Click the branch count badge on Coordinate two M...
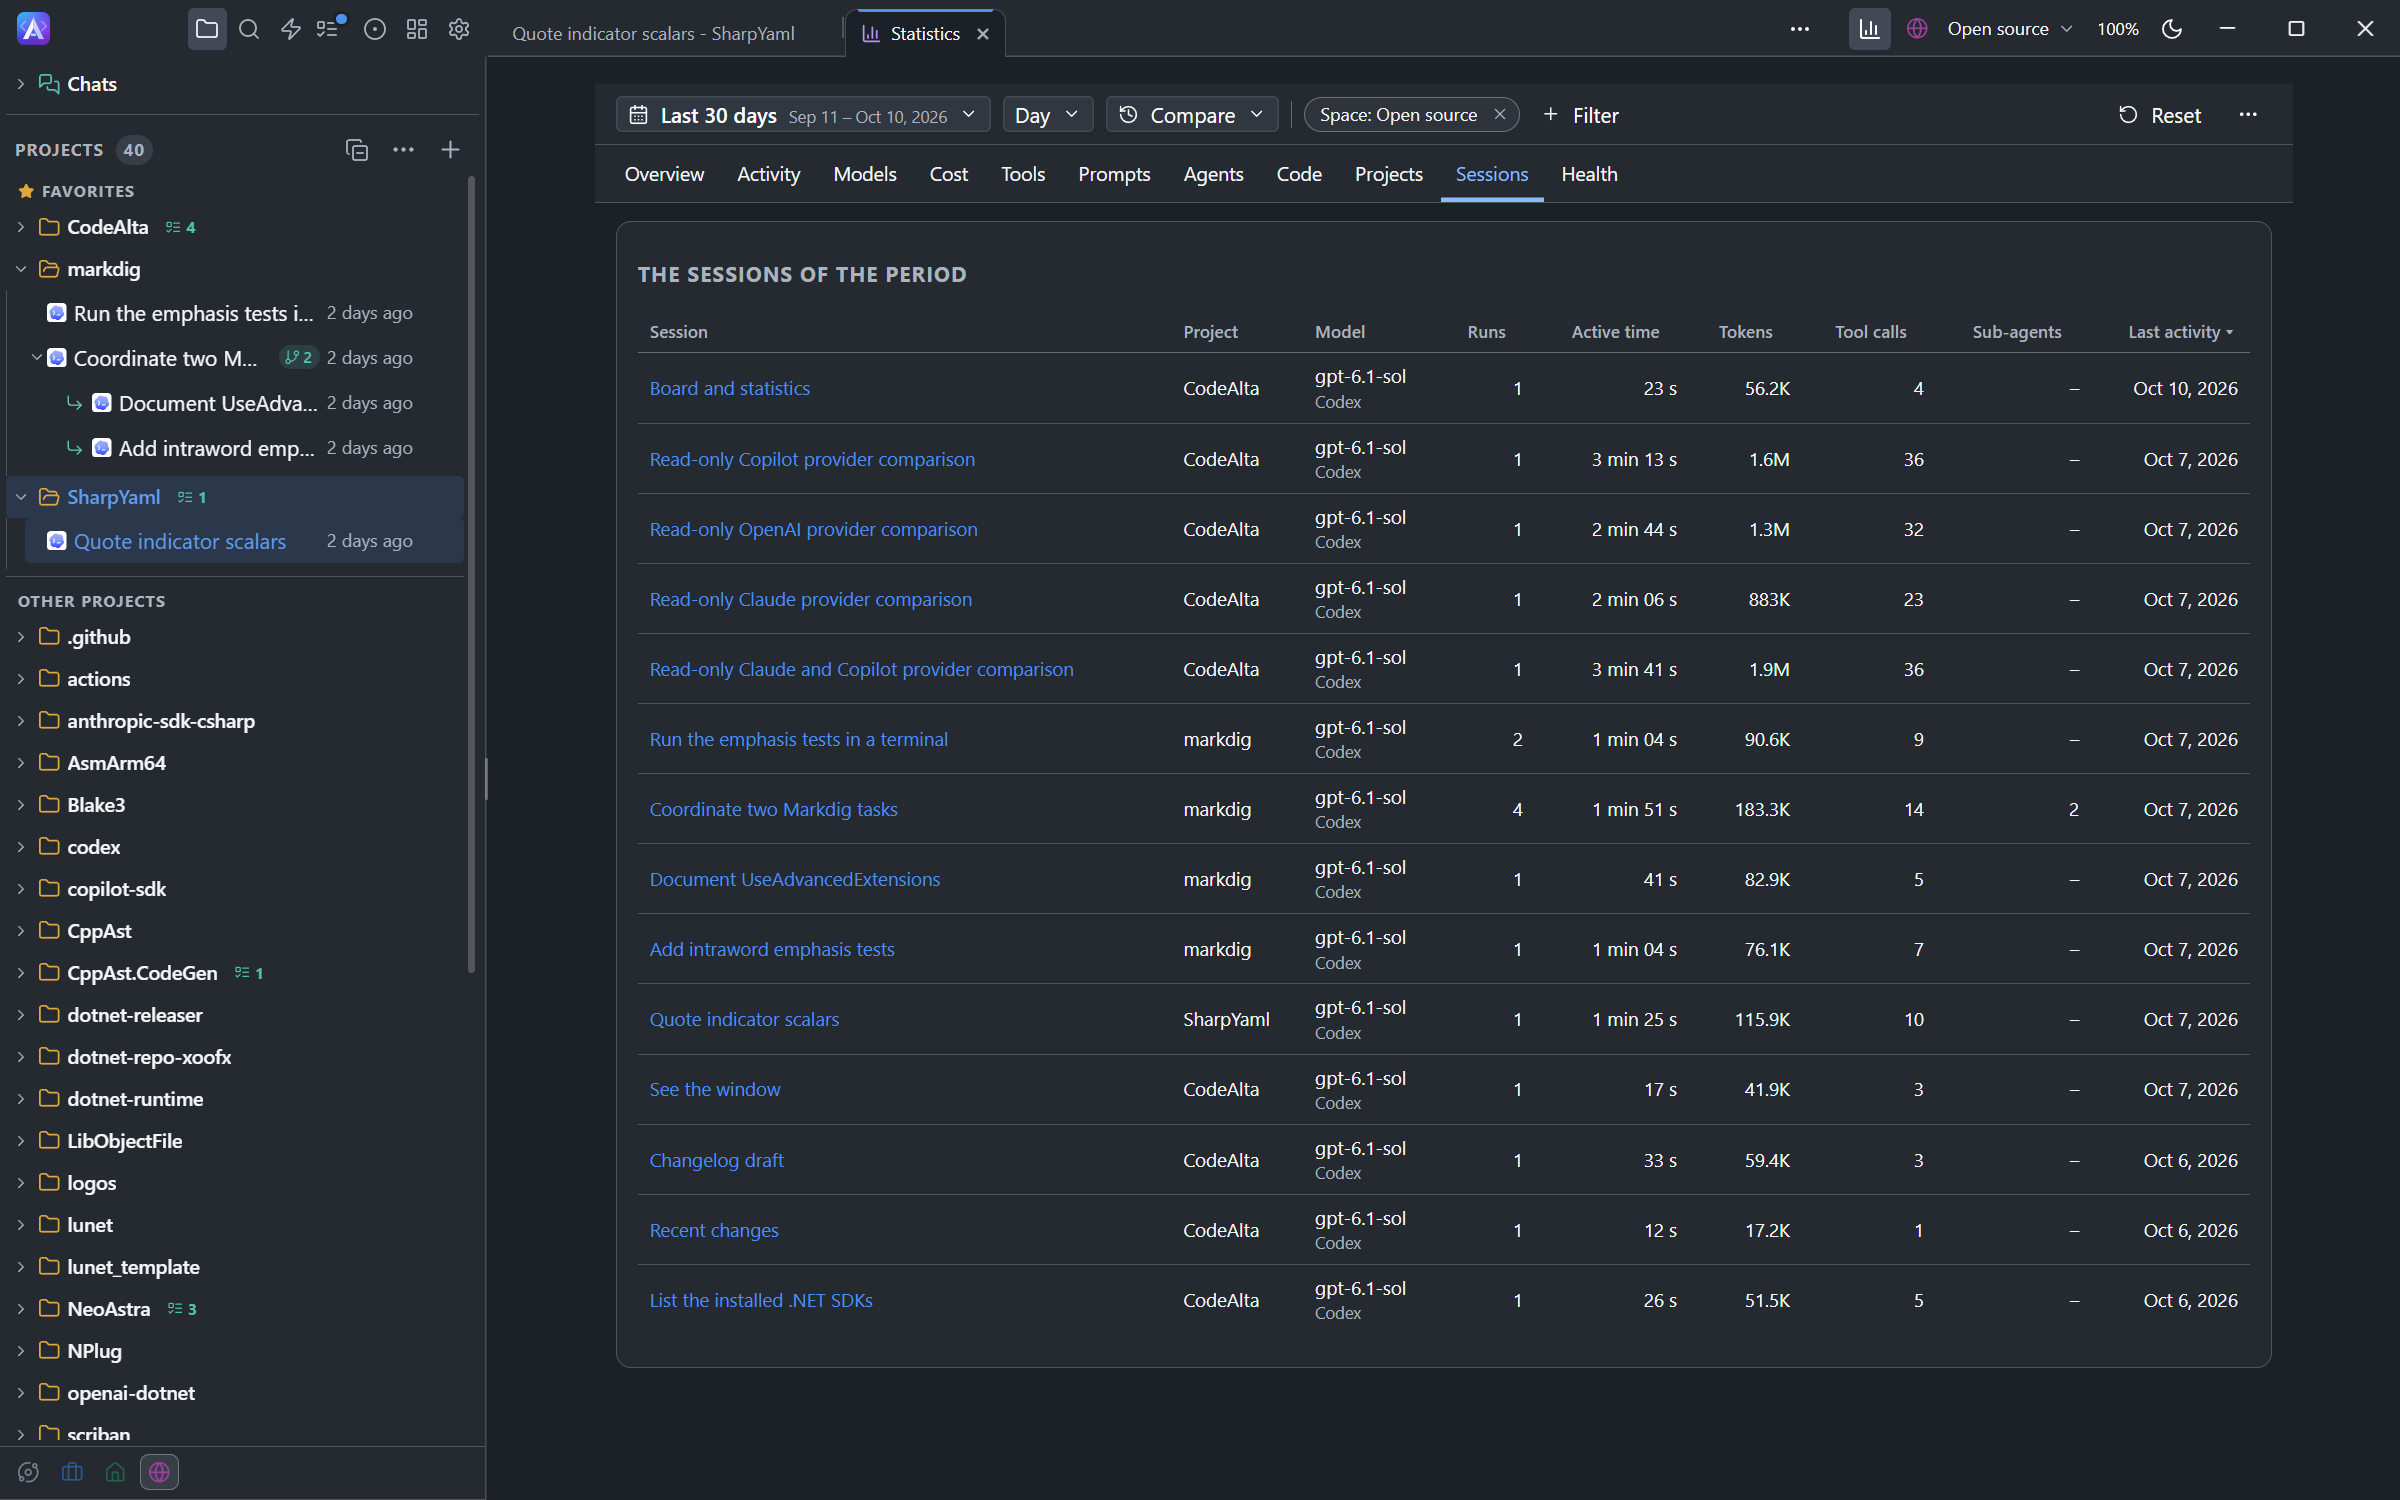 click(298, 357)
